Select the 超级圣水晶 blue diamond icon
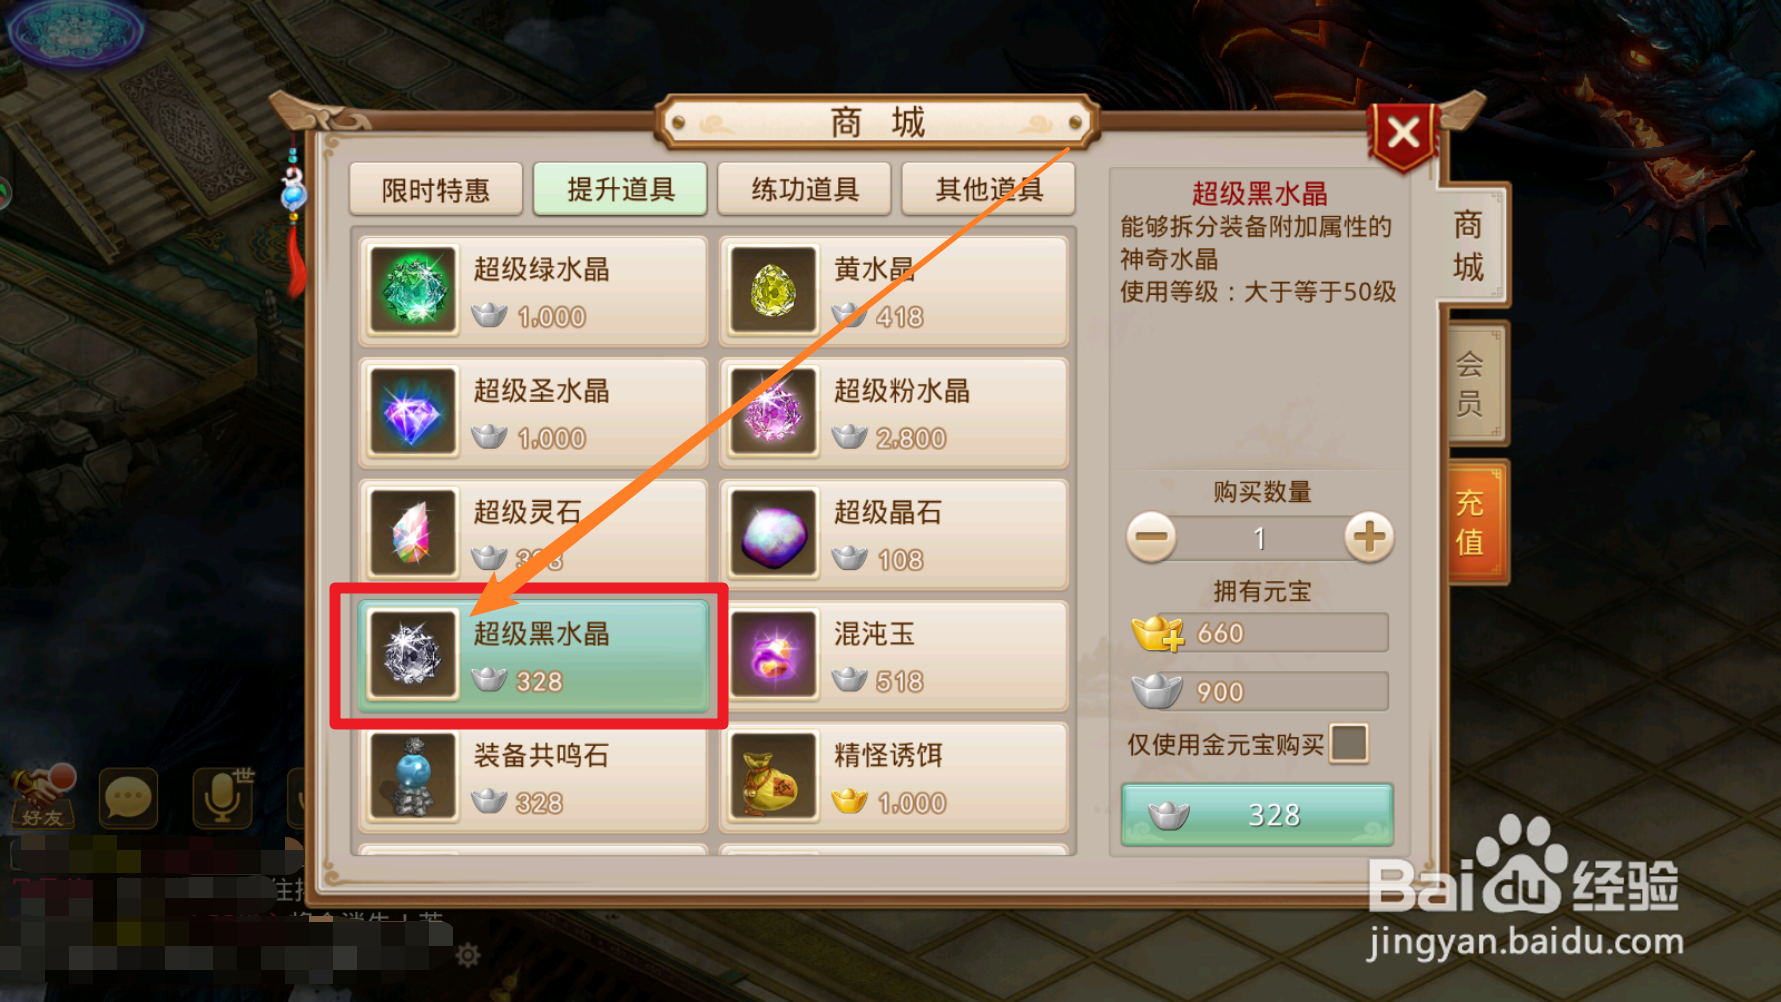1781x1002 pixels. tap(413, 412)
